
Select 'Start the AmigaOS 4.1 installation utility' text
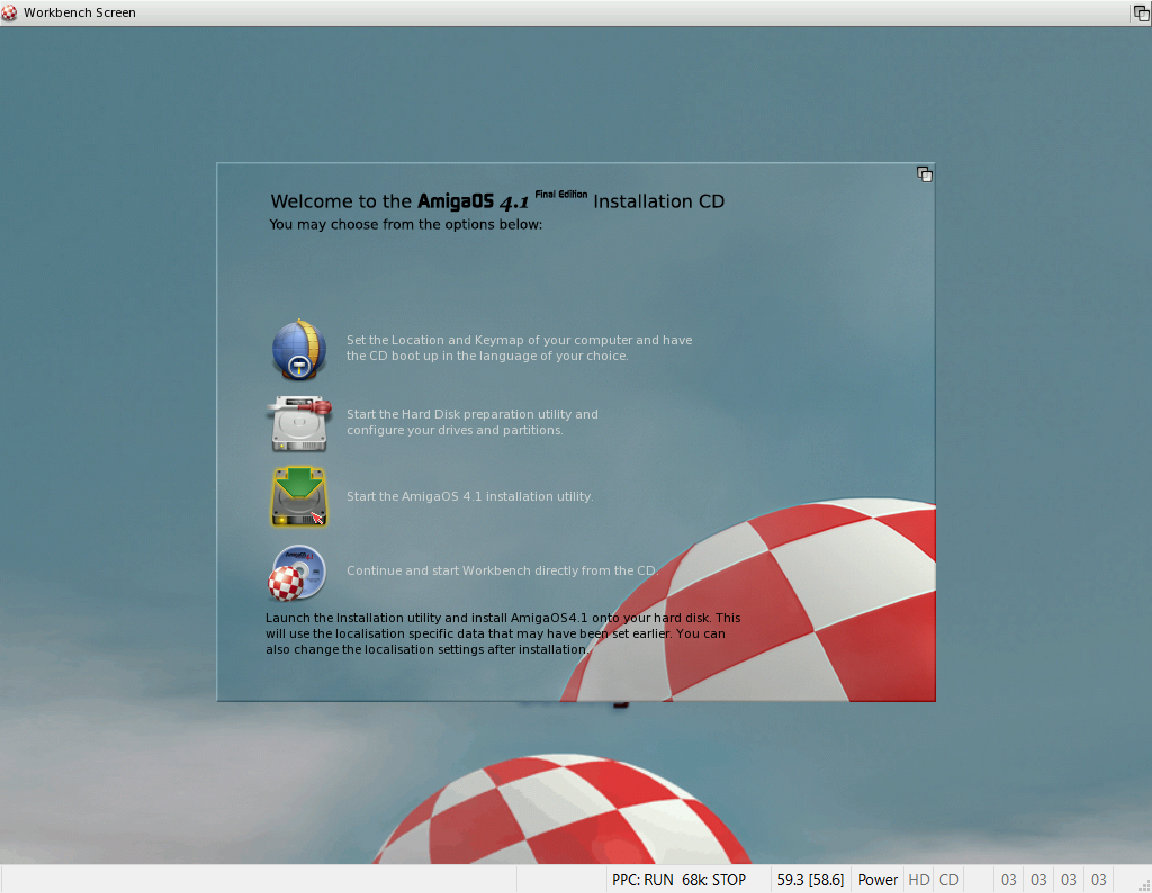(469, 497)
